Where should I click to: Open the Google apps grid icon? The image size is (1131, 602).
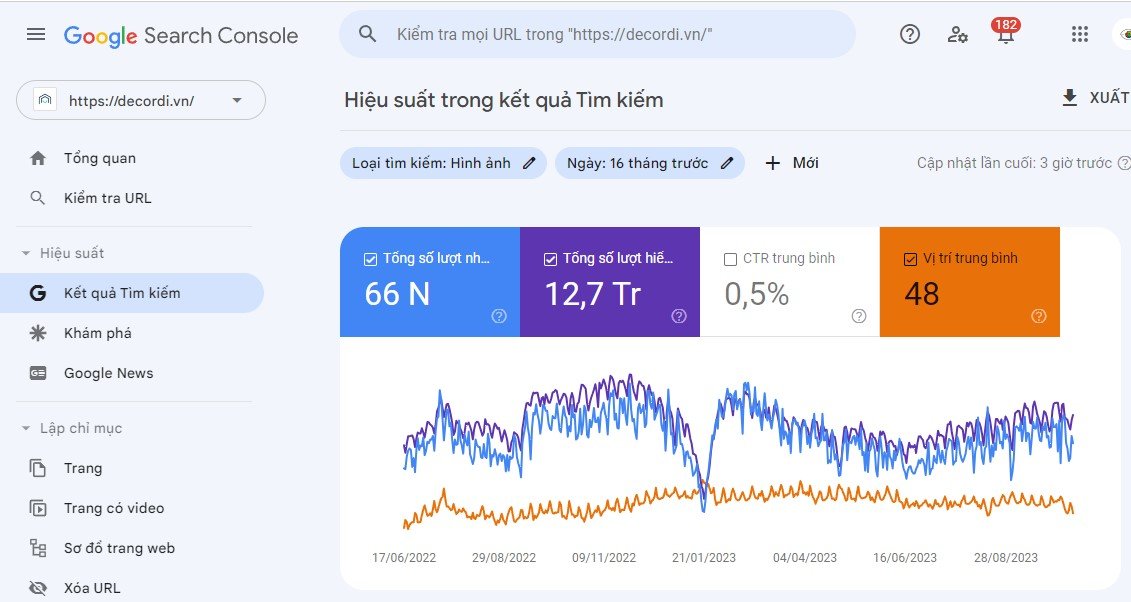(x=1080, y=34)
